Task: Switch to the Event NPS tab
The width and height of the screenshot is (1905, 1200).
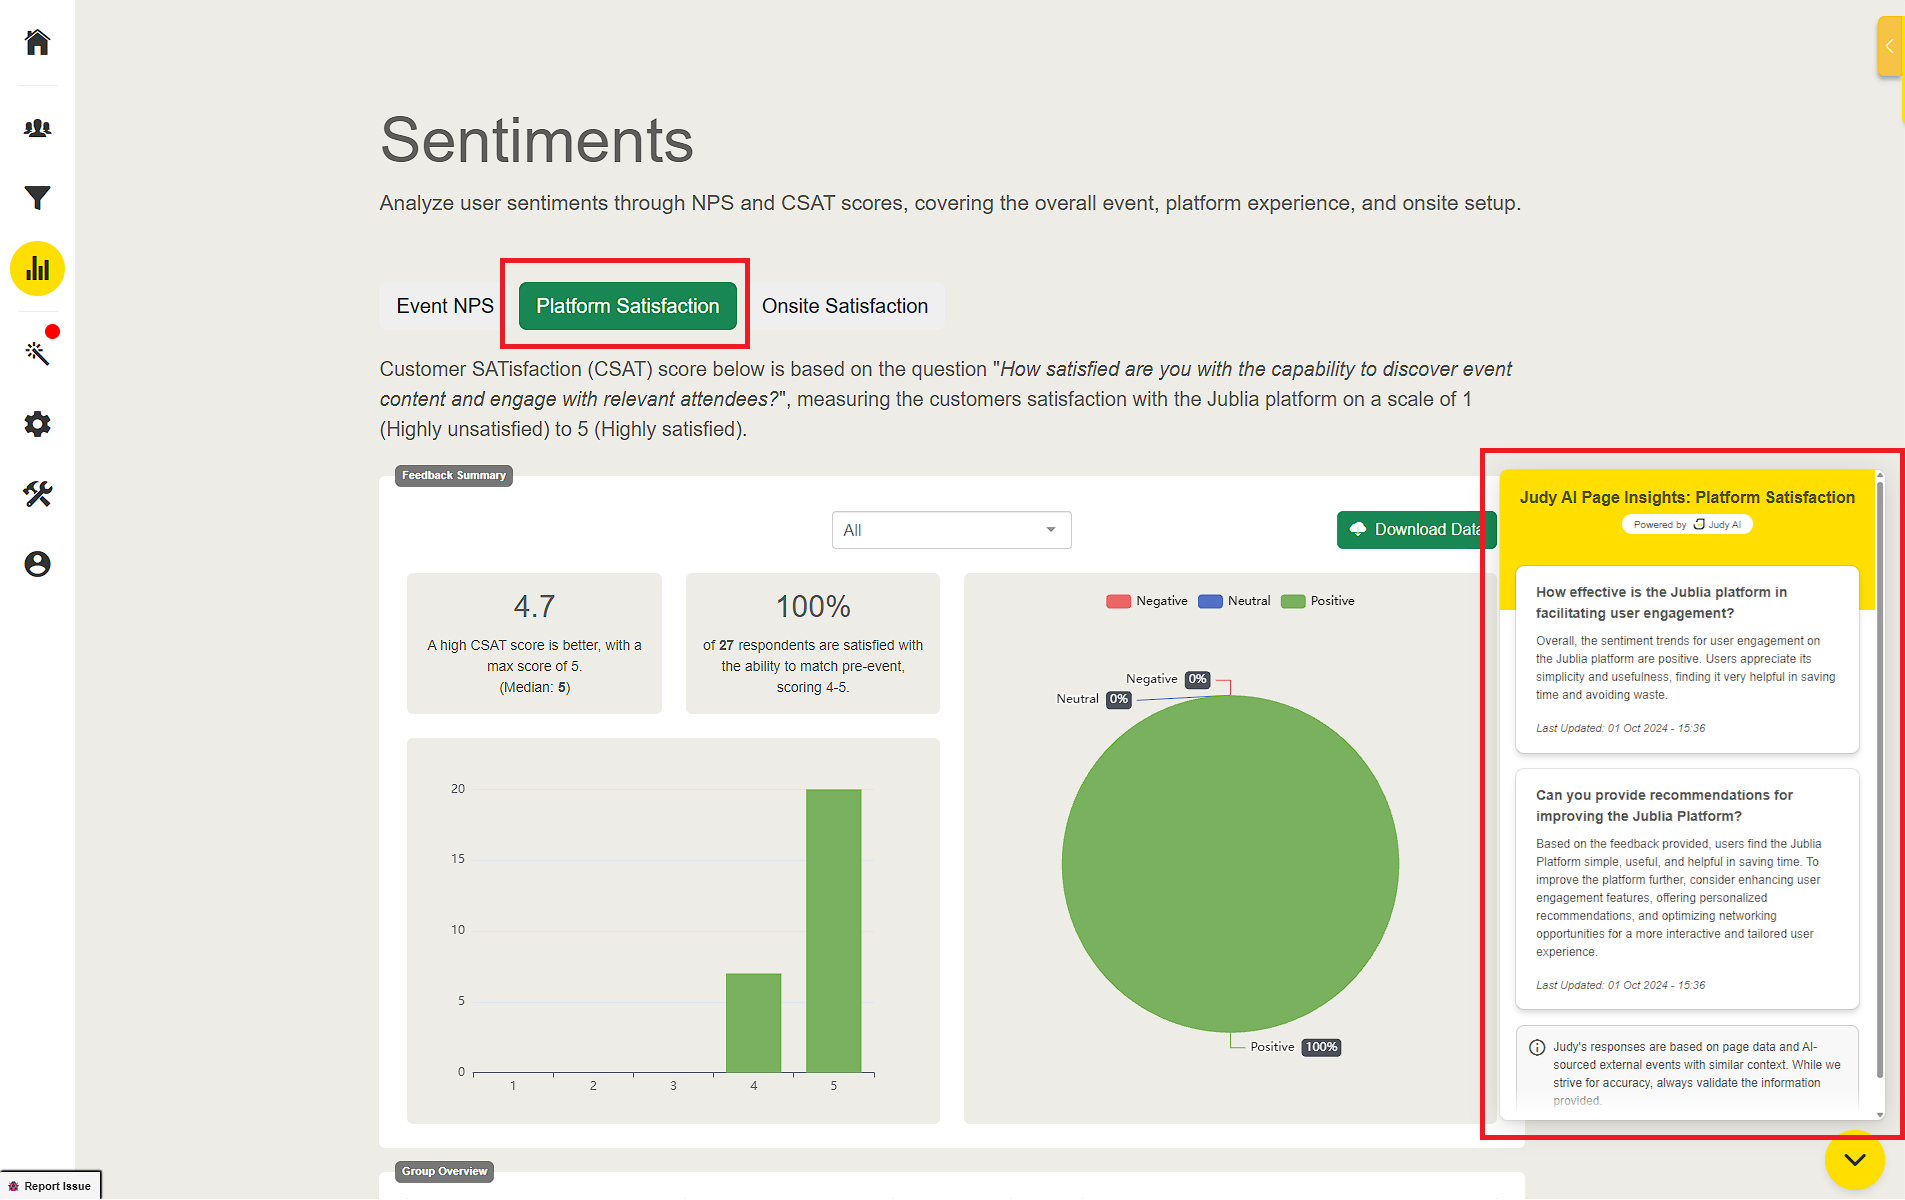Action: click(445, 306)
